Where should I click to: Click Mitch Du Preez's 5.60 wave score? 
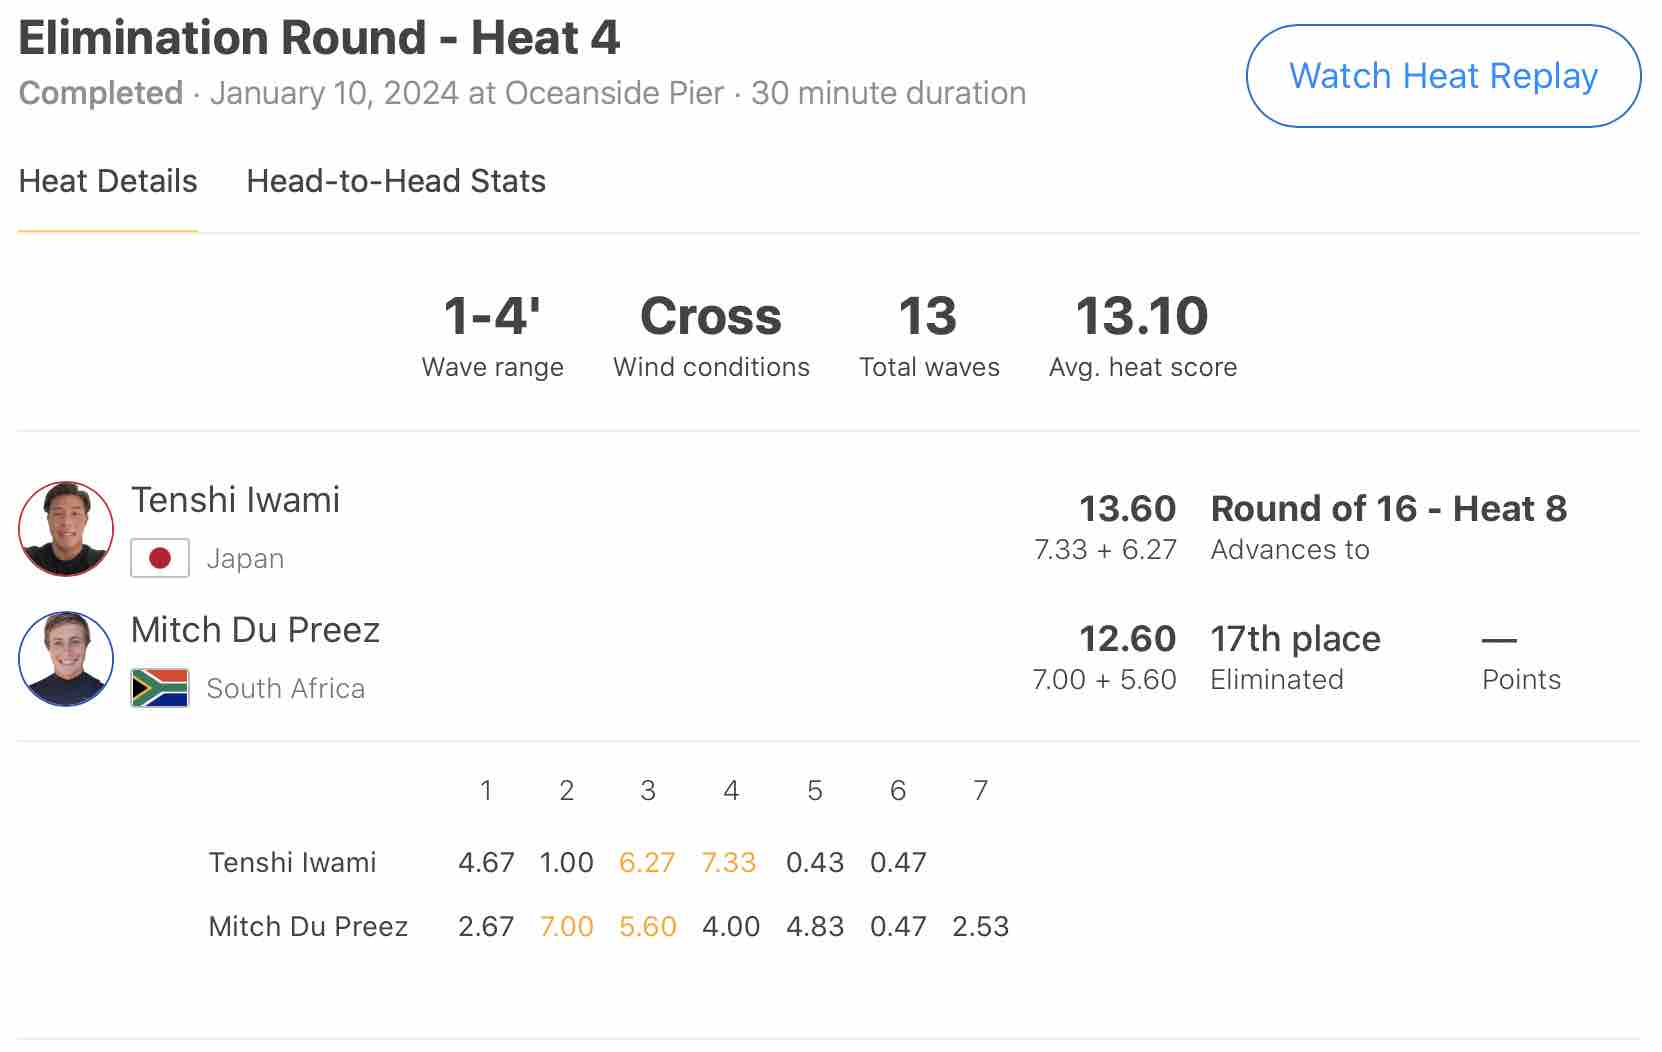tap(647, 926)
